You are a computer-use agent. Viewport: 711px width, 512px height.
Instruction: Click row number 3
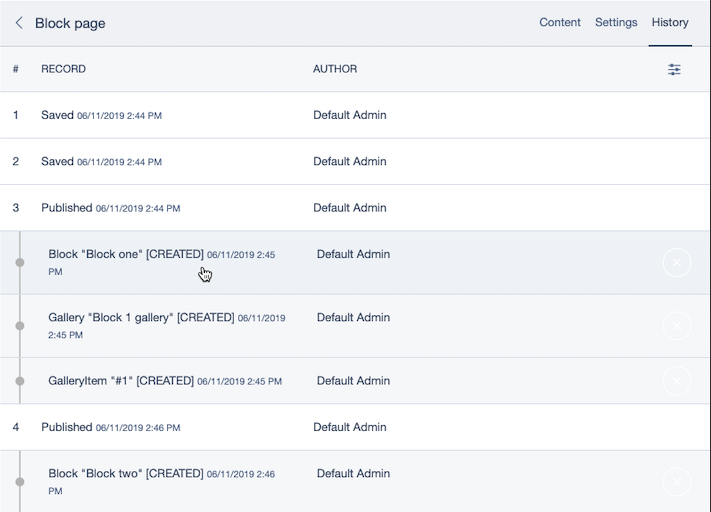(16, 208)
